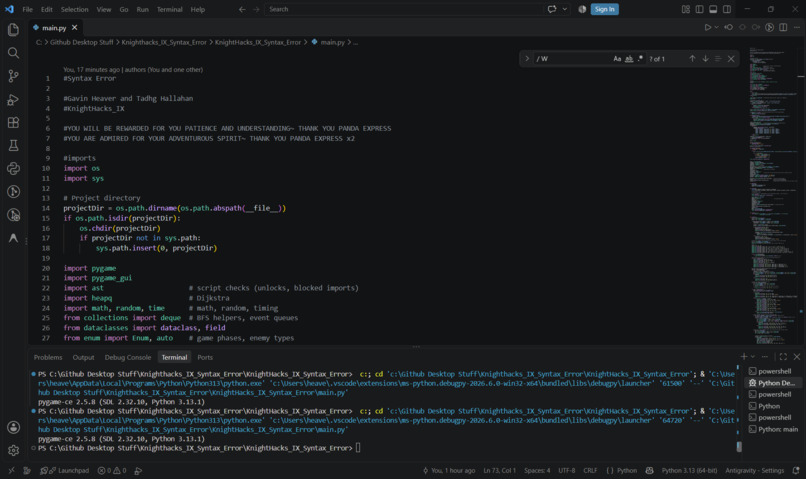Viewport: 806px width, 479px height.
Task: Close the bottom panel
Action: pos(797,357)
